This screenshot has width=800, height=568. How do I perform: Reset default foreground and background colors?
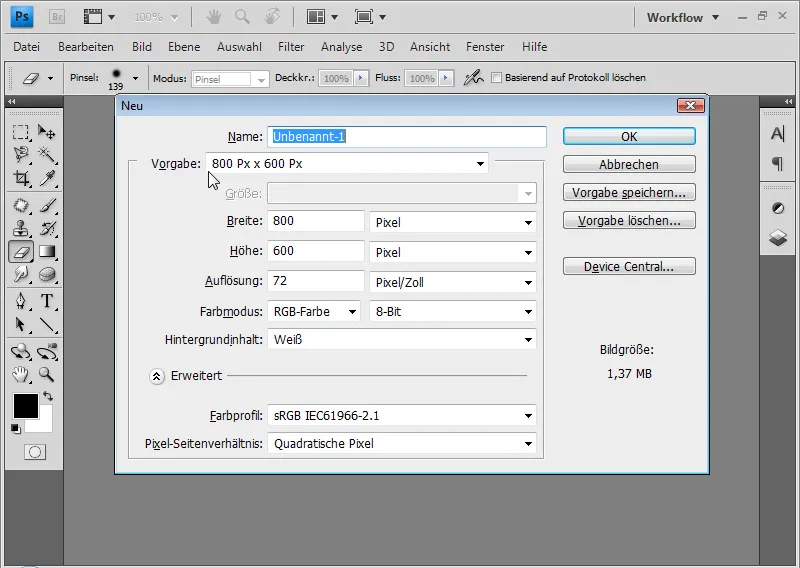(16, 429)
